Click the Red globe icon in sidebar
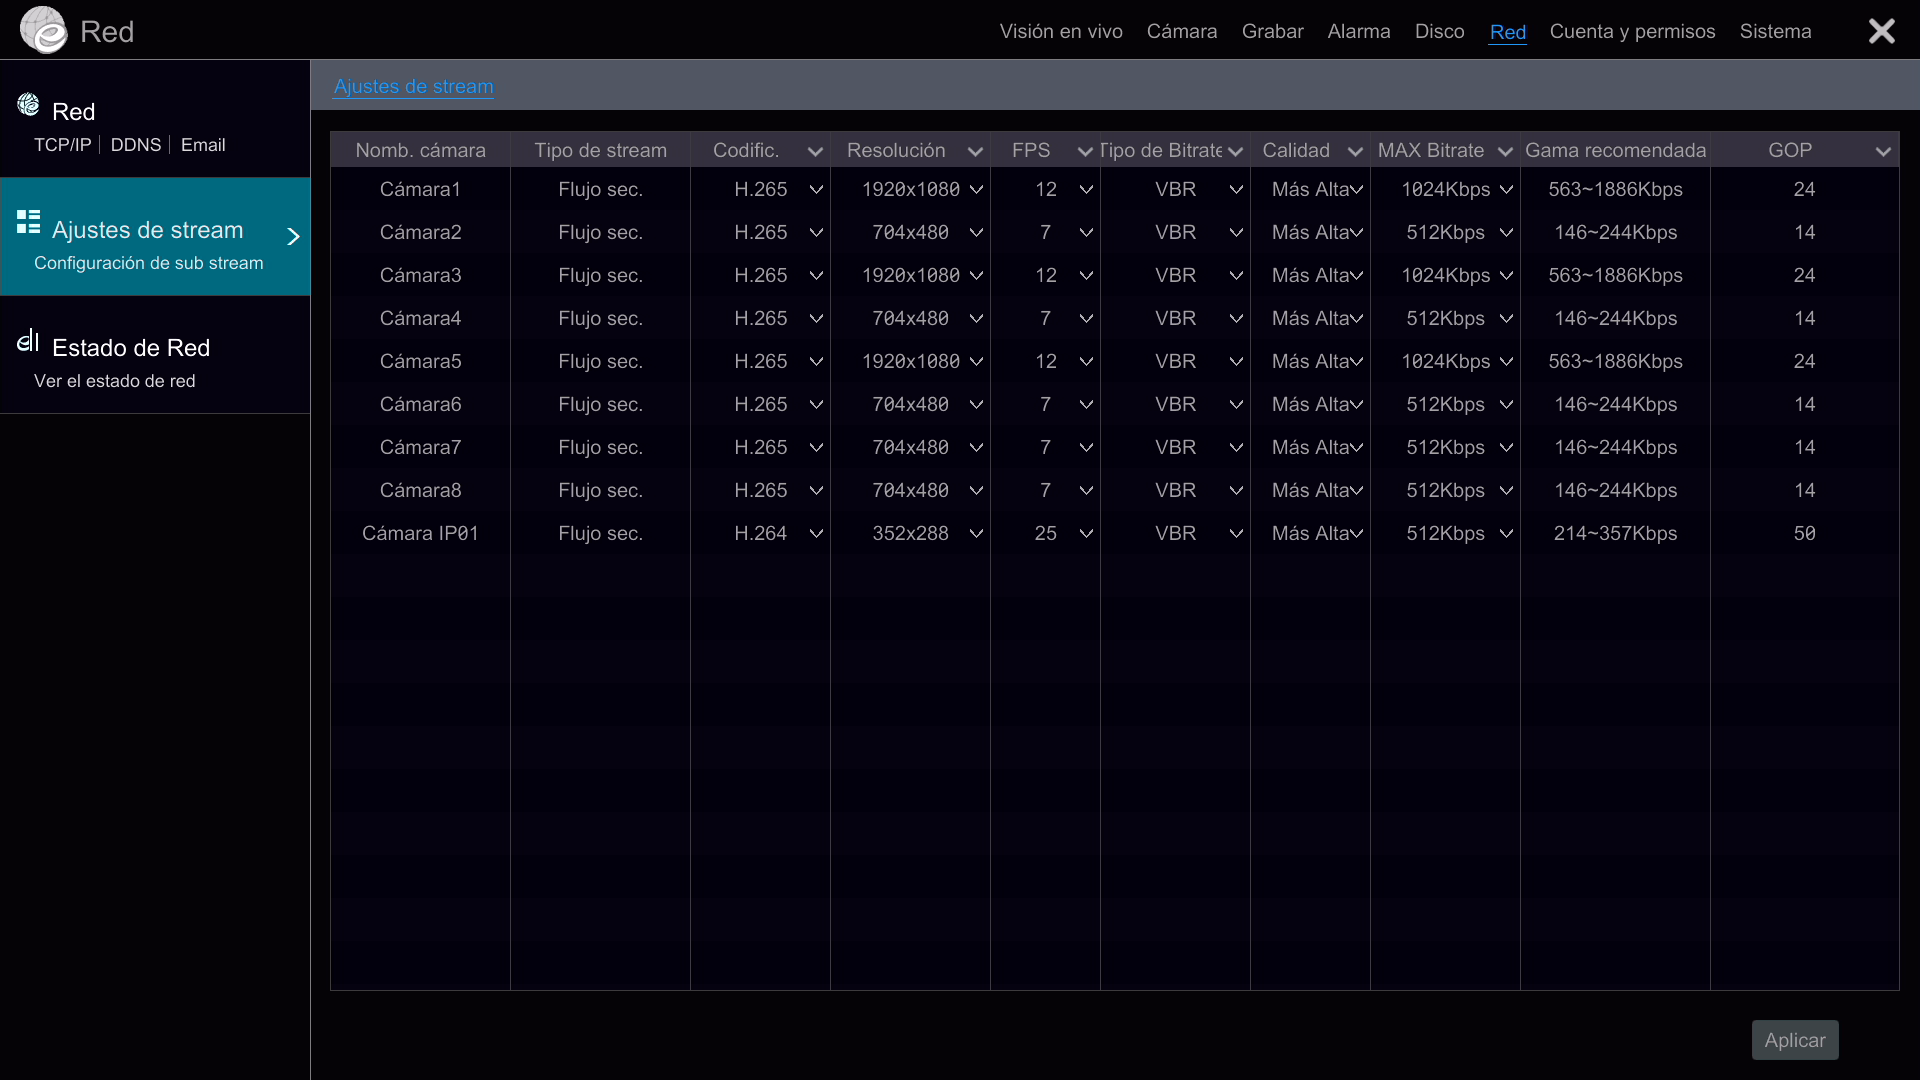This screenshot has height=1080, width=1920. coord(28,104)
